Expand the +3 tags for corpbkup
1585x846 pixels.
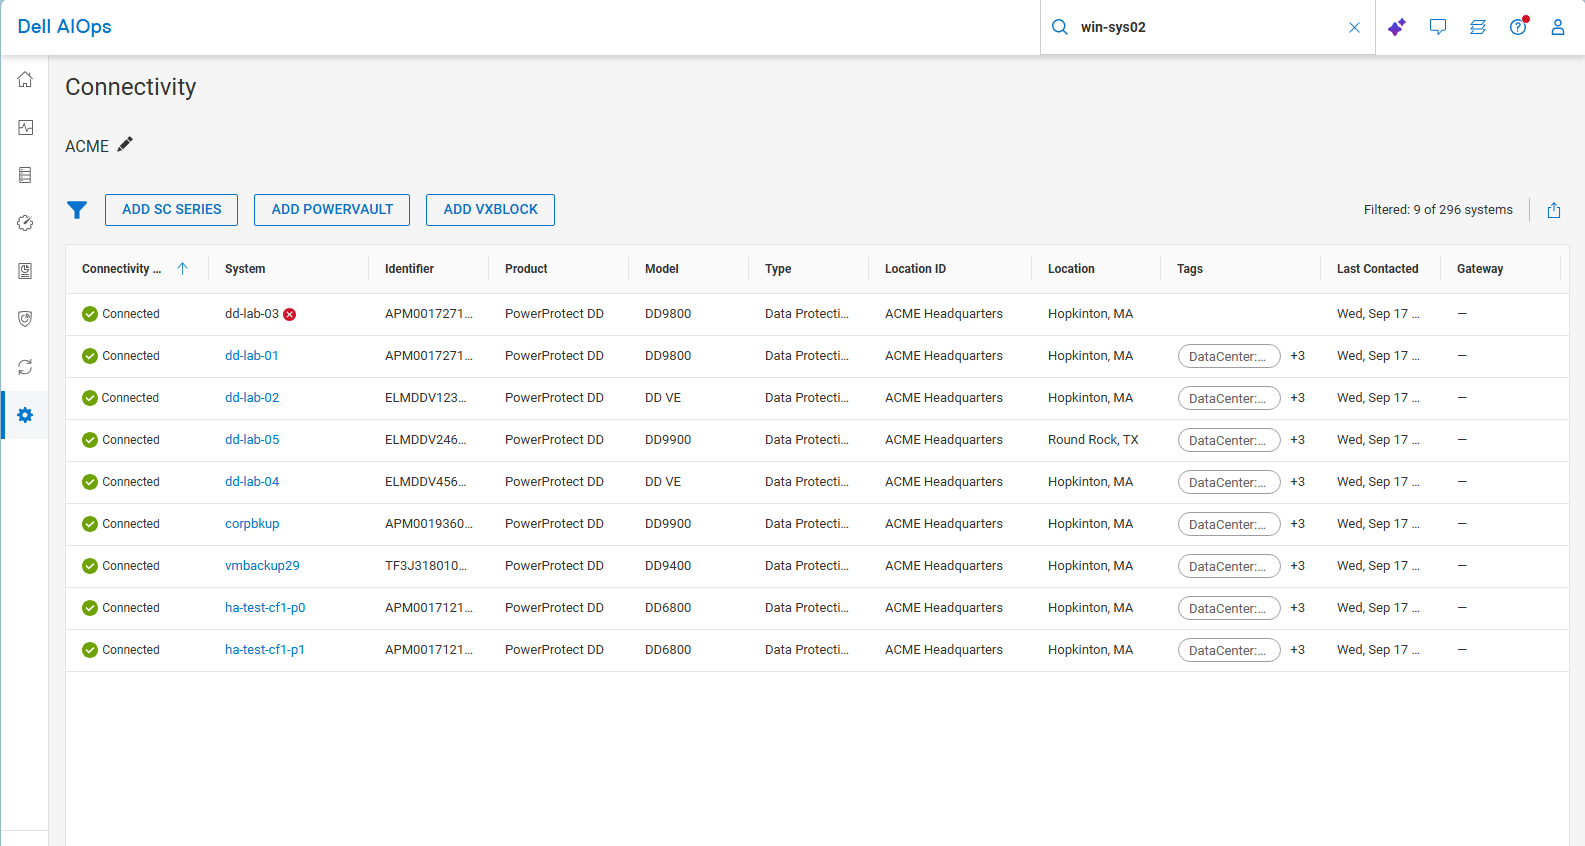[x=1297, y=524]
